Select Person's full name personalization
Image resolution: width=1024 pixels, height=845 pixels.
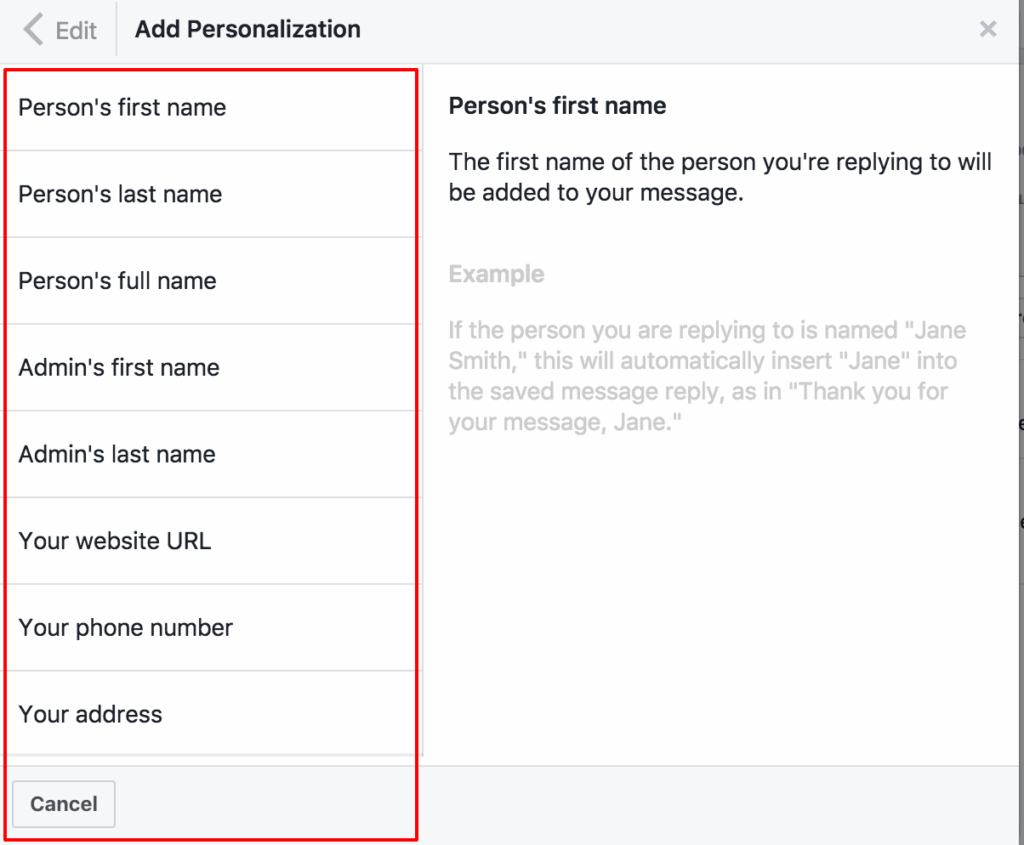point(117,281)
